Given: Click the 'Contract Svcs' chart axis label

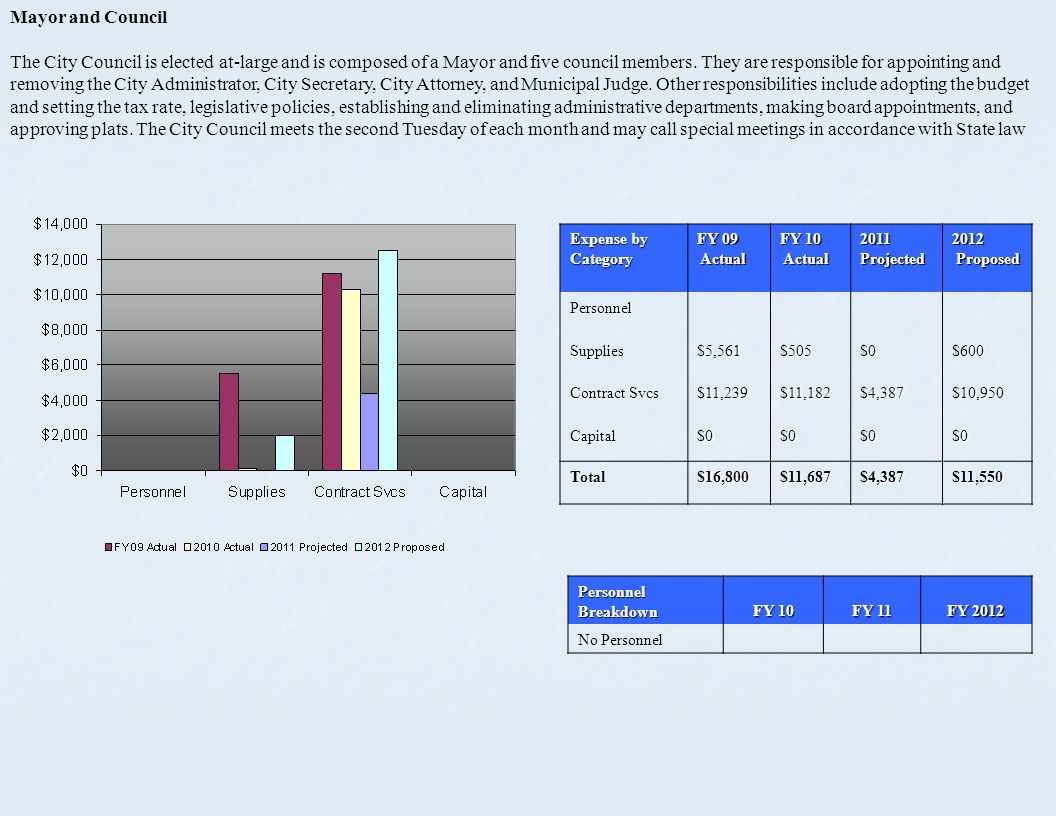Looking at the screenshot, I should (360, 492).
